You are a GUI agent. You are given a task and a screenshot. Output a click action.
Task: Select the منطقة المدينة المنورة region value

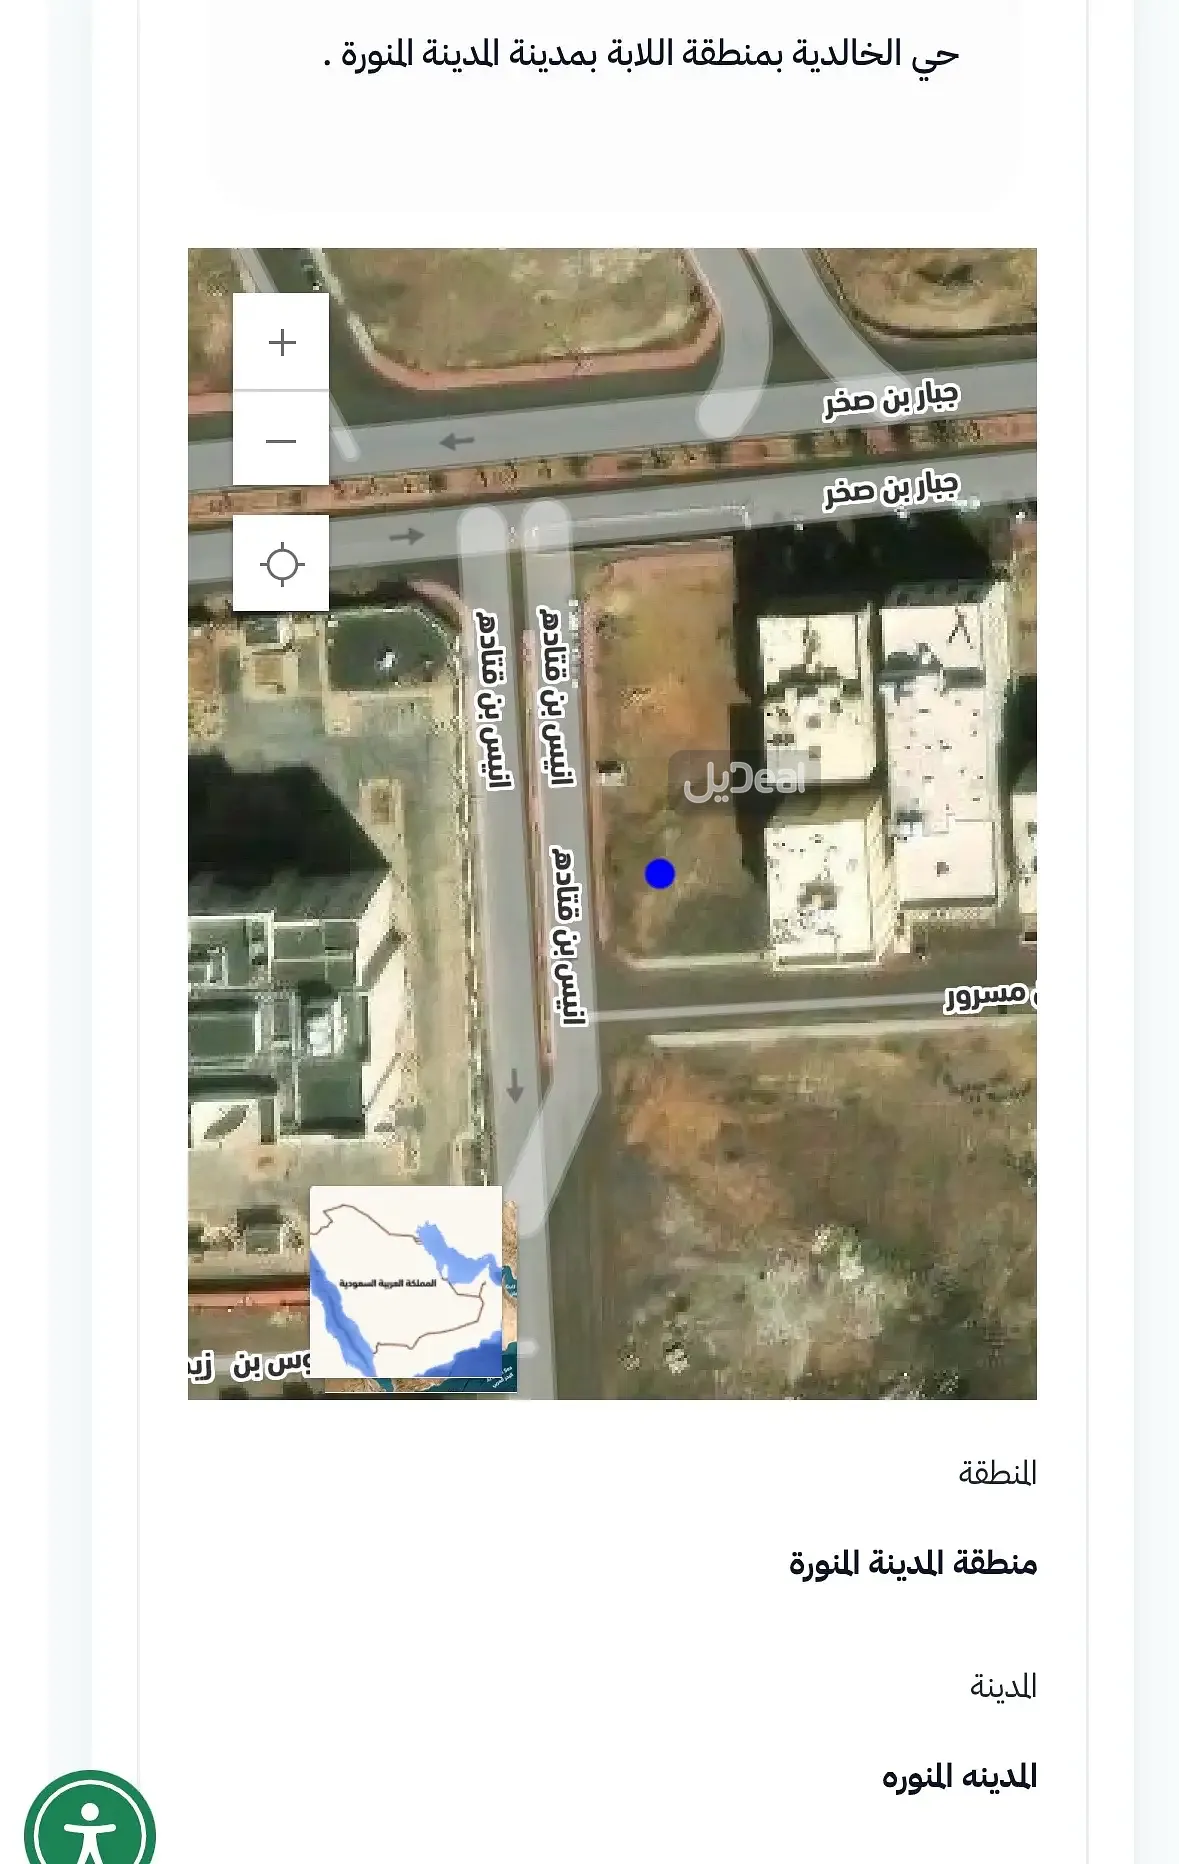[912, 1563]
